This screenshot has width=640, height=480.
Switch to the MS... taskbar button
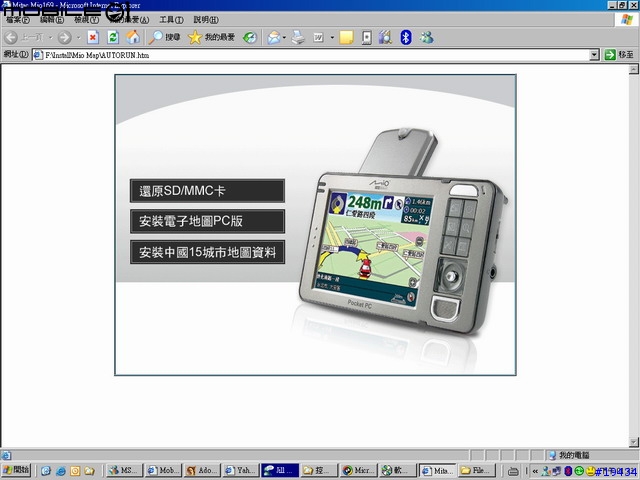(x=124, y=471)
